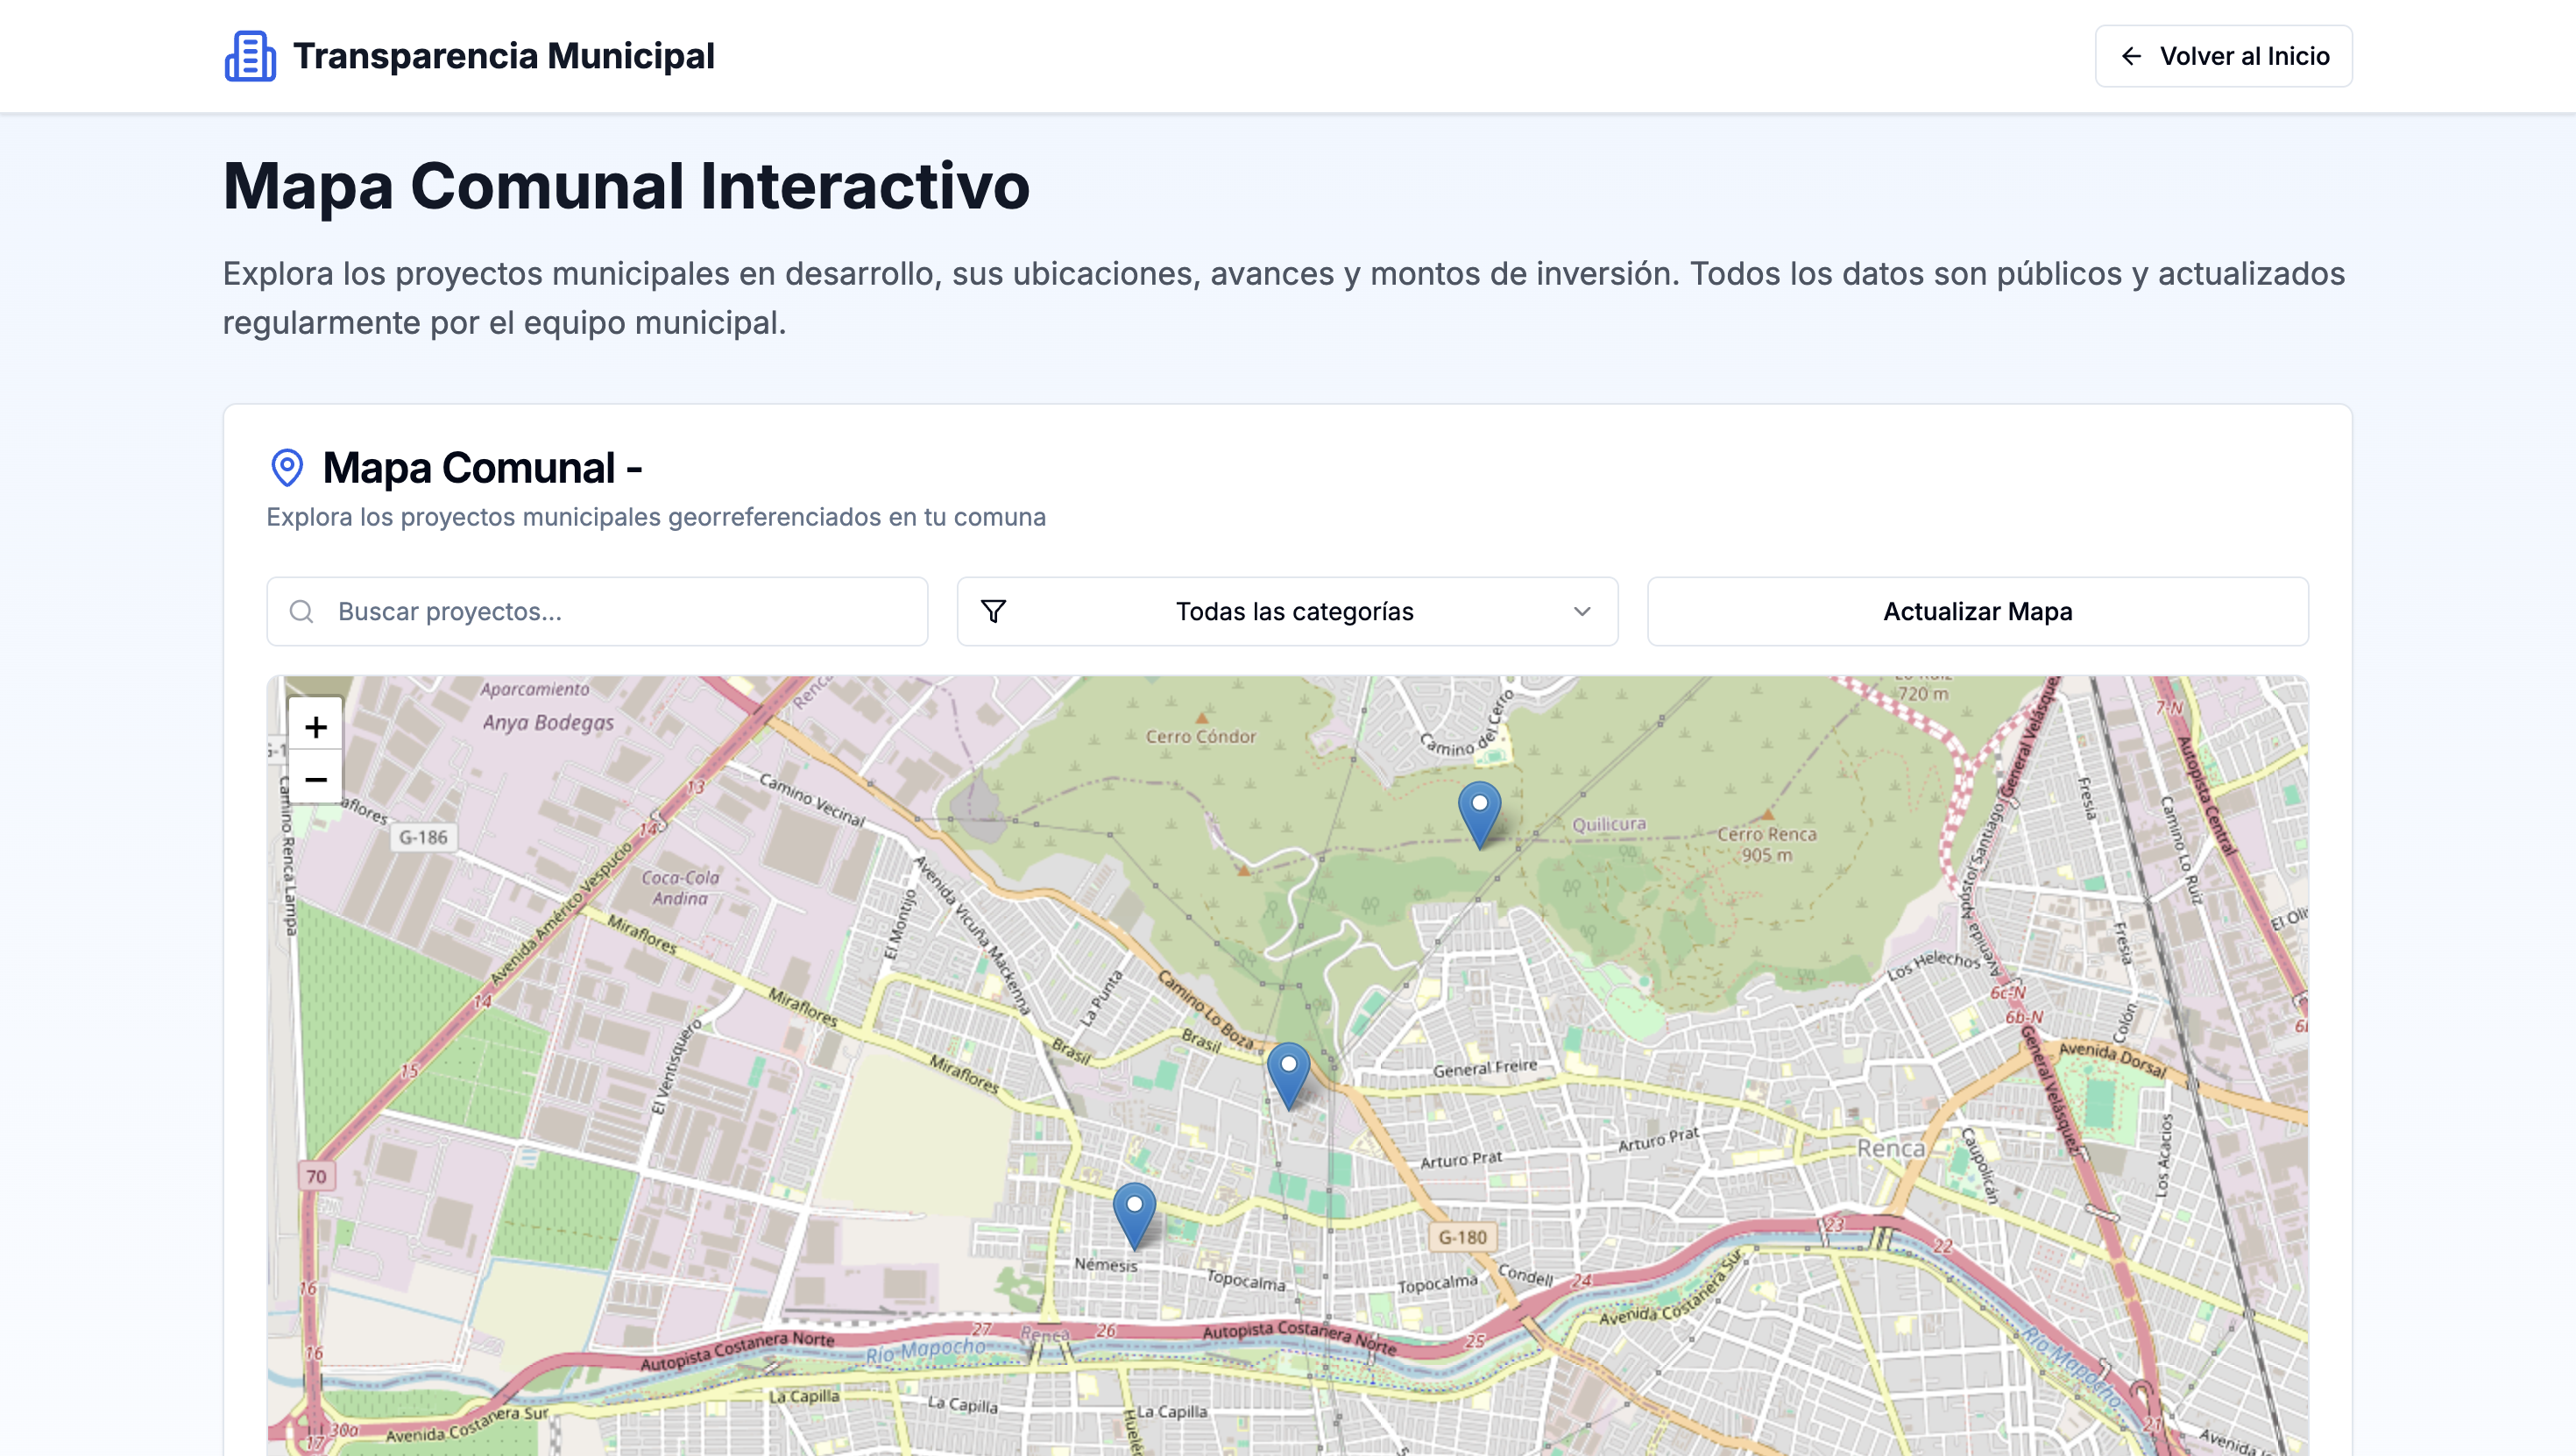Click the filter funnel icon next to categories
This screenshot has width=2576, height=1456.
coord(993,611)
